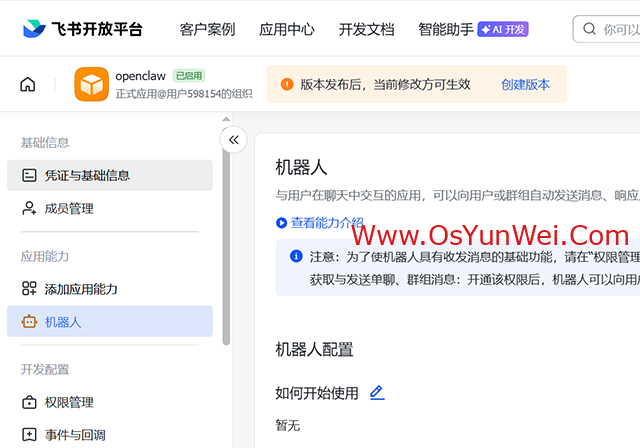
Task: Open 智能助手 AI 开发 in top navigation
Action: (472, 29)
